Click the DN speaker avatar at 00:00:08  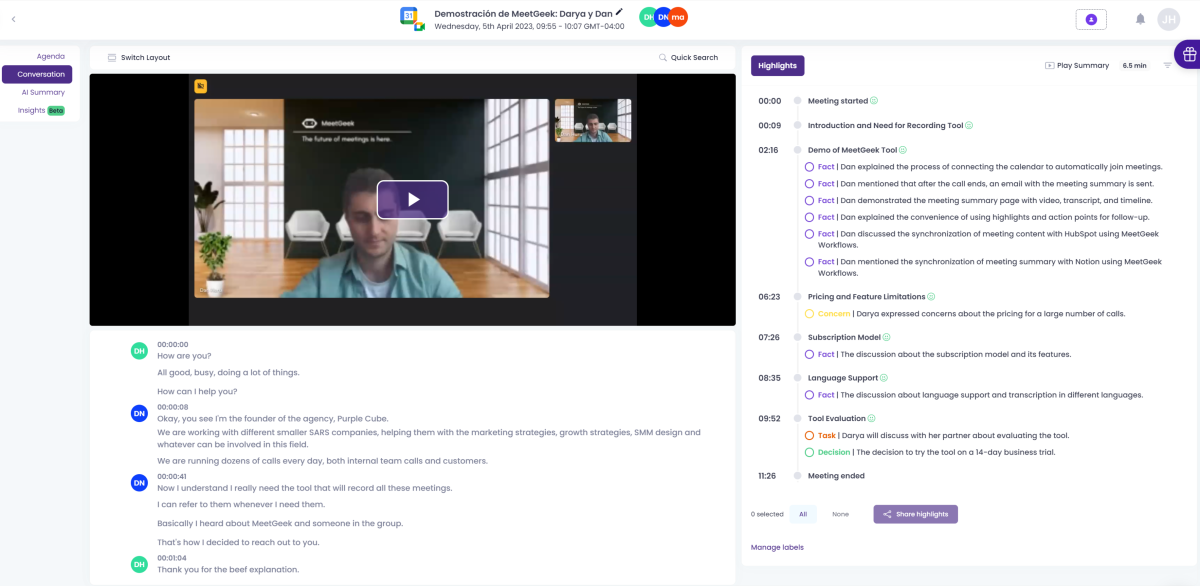140,413
